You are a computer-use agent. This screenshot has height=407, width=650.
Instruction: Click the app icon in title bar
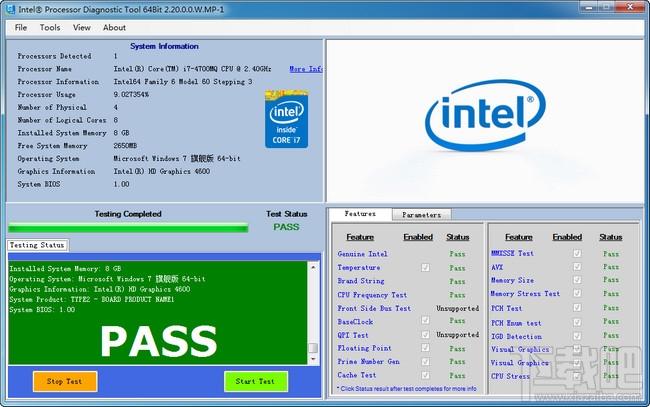(11, 9)
